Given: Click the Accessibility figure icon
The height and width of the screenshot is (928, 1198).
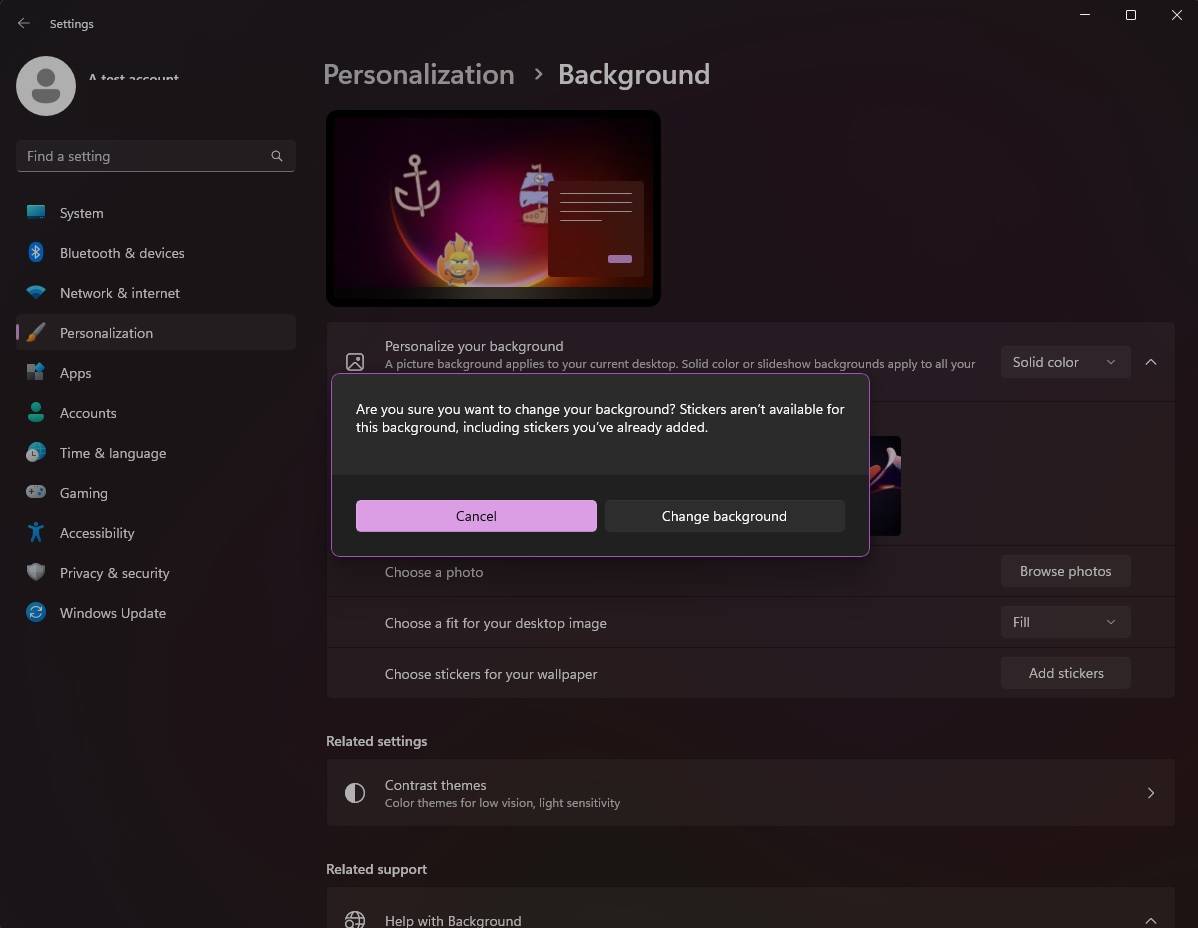Looking at the screenshot, I should 36,533.
